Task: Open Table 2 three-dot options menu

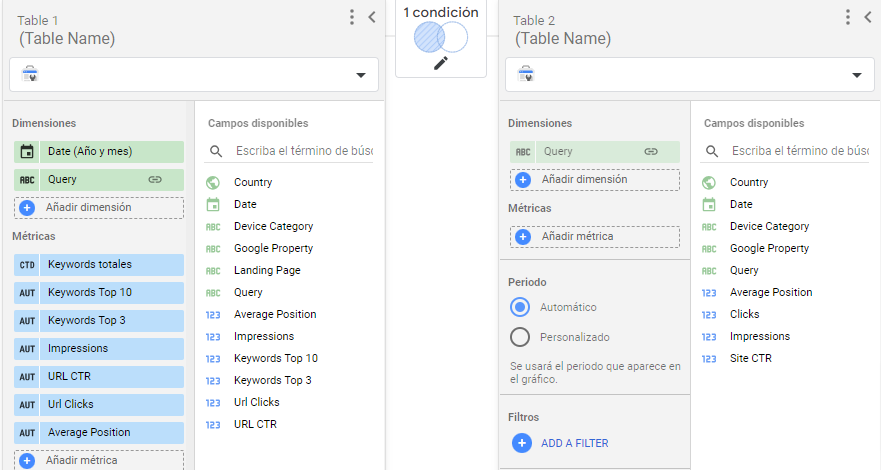Action: (848, 17)
